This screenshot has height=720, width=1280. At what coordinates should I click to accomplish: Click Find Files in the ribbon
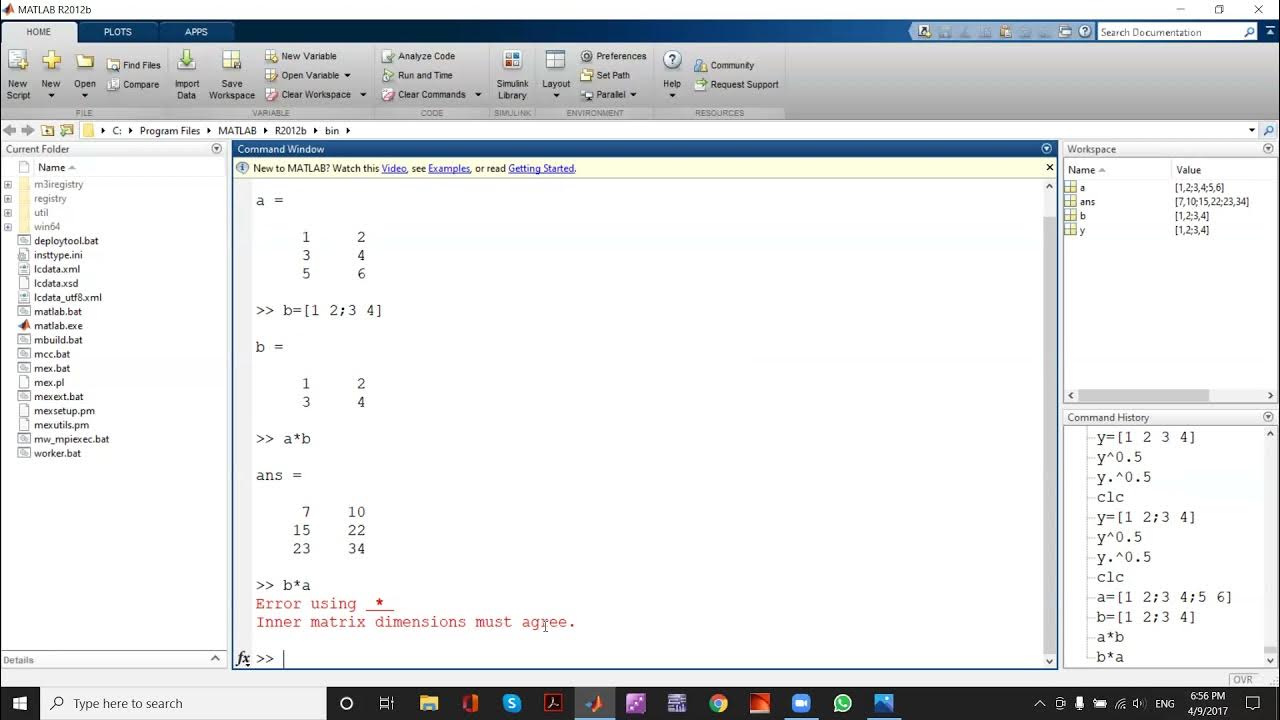point(134,65)
